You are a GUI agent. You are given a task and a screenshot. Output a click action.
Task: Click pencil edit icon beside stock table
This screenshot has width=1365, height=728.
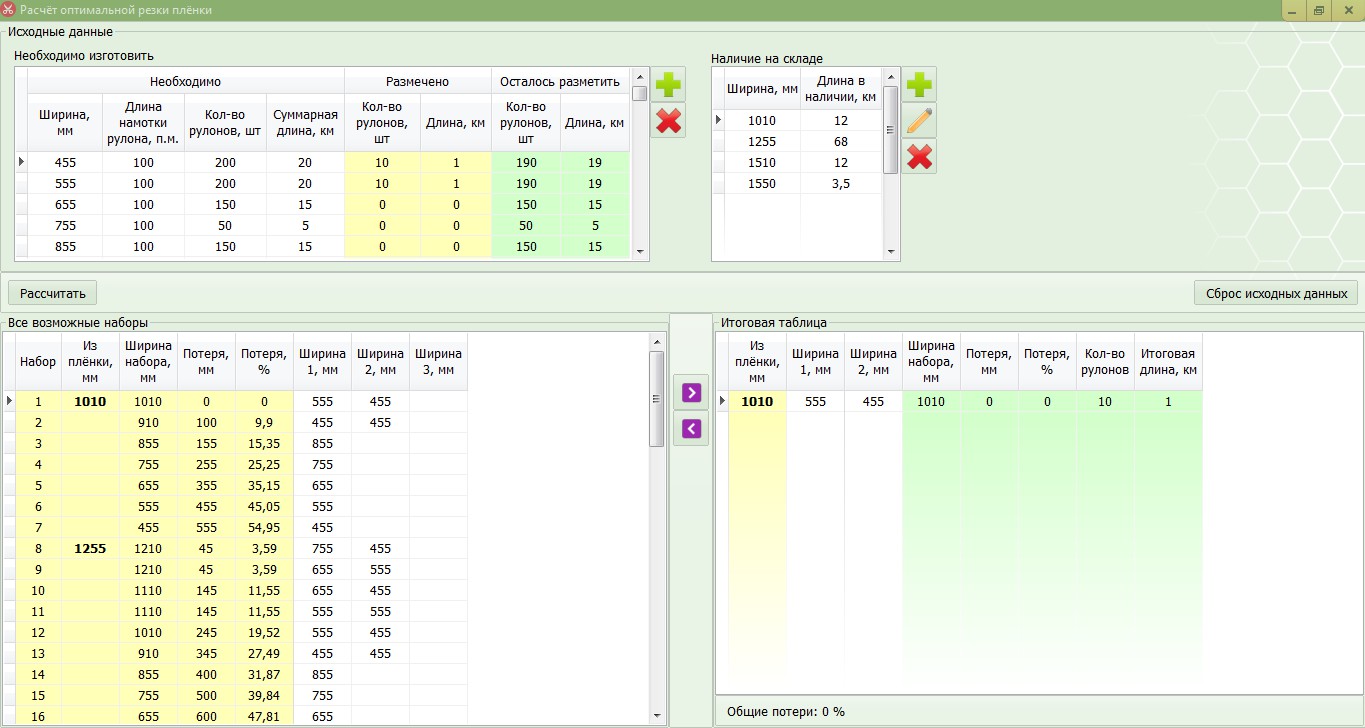[919, 121]
